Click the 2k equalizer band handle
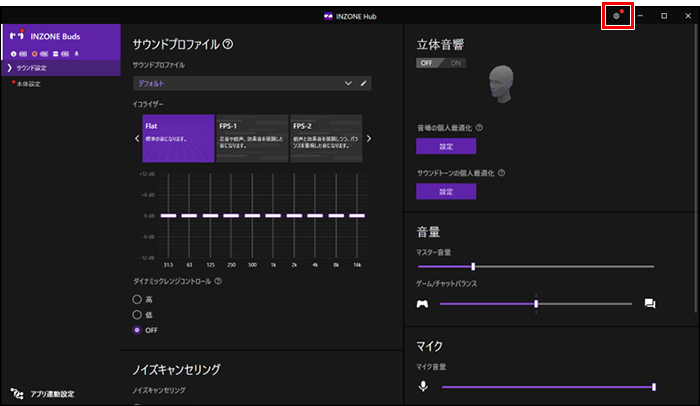700x406 pixels. coord(294,216)
